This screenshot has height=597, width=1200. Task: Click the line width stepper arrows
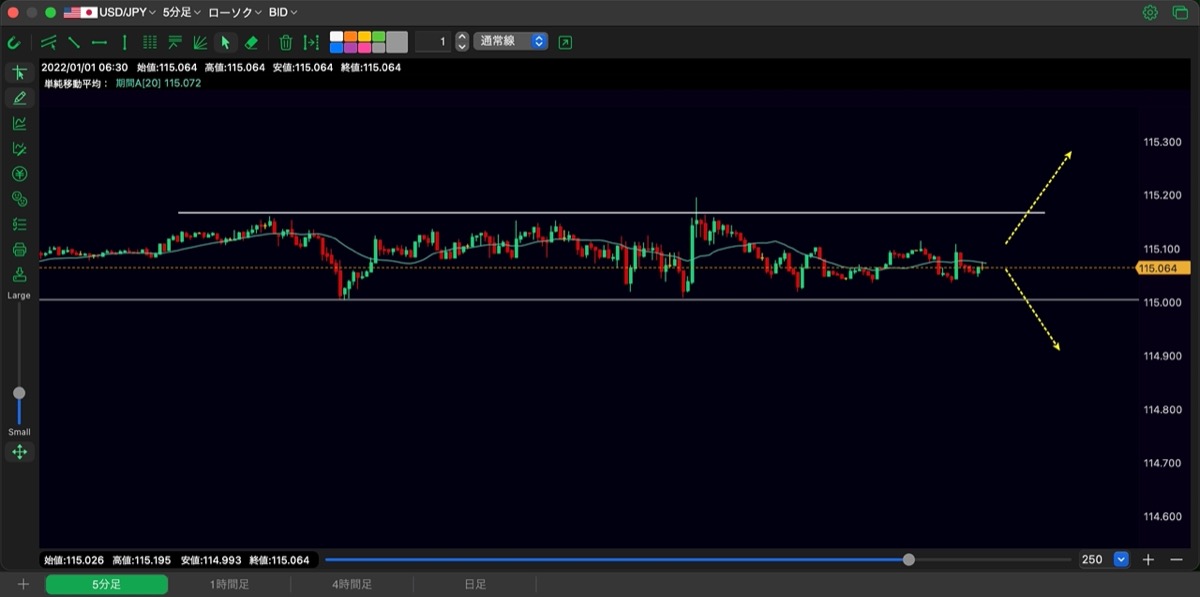461,42
